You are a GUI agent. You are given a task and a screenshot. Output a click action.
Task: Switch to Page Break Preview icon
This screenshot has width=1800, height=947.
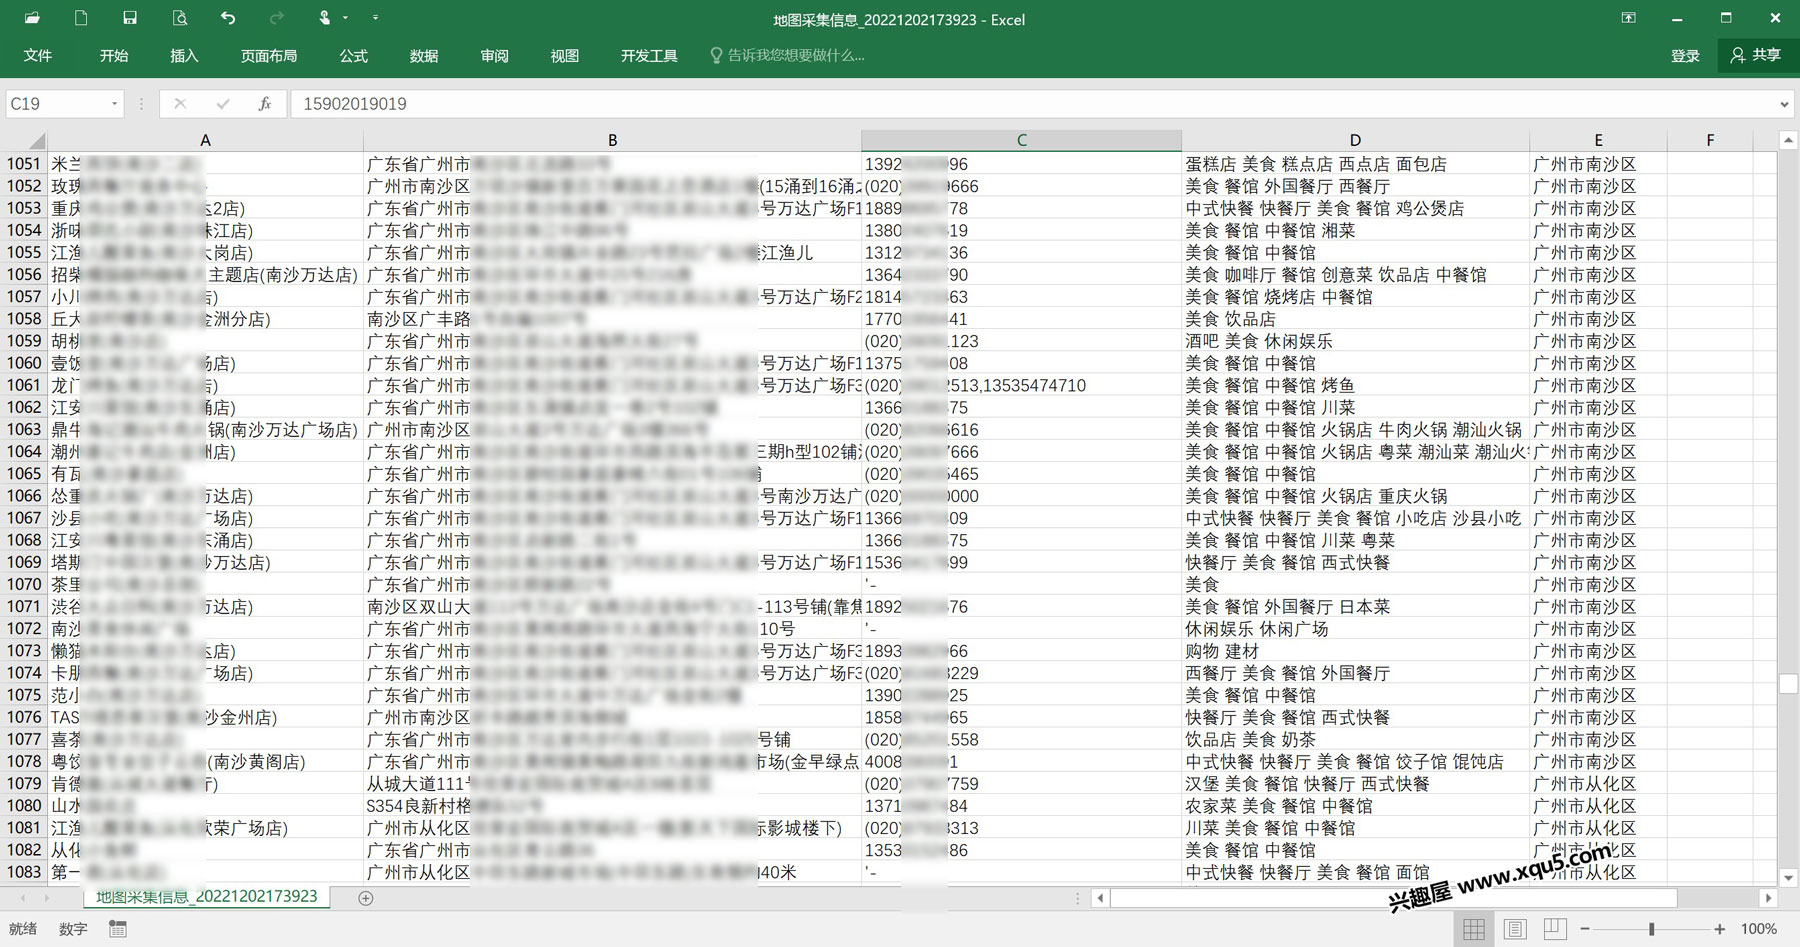pos(1555,929)
